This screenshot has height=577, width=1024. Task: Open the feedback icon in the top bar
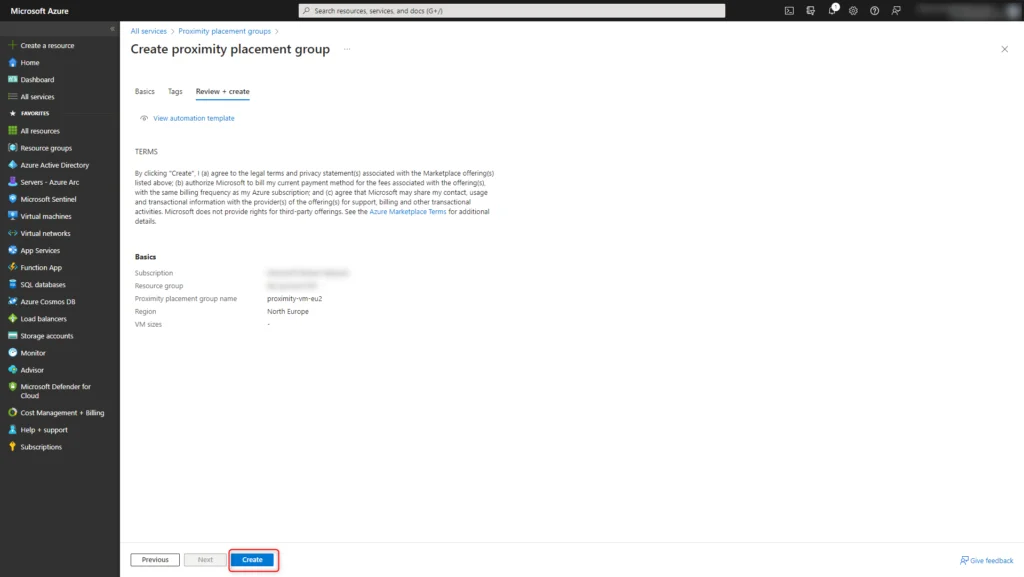(896, 10)
